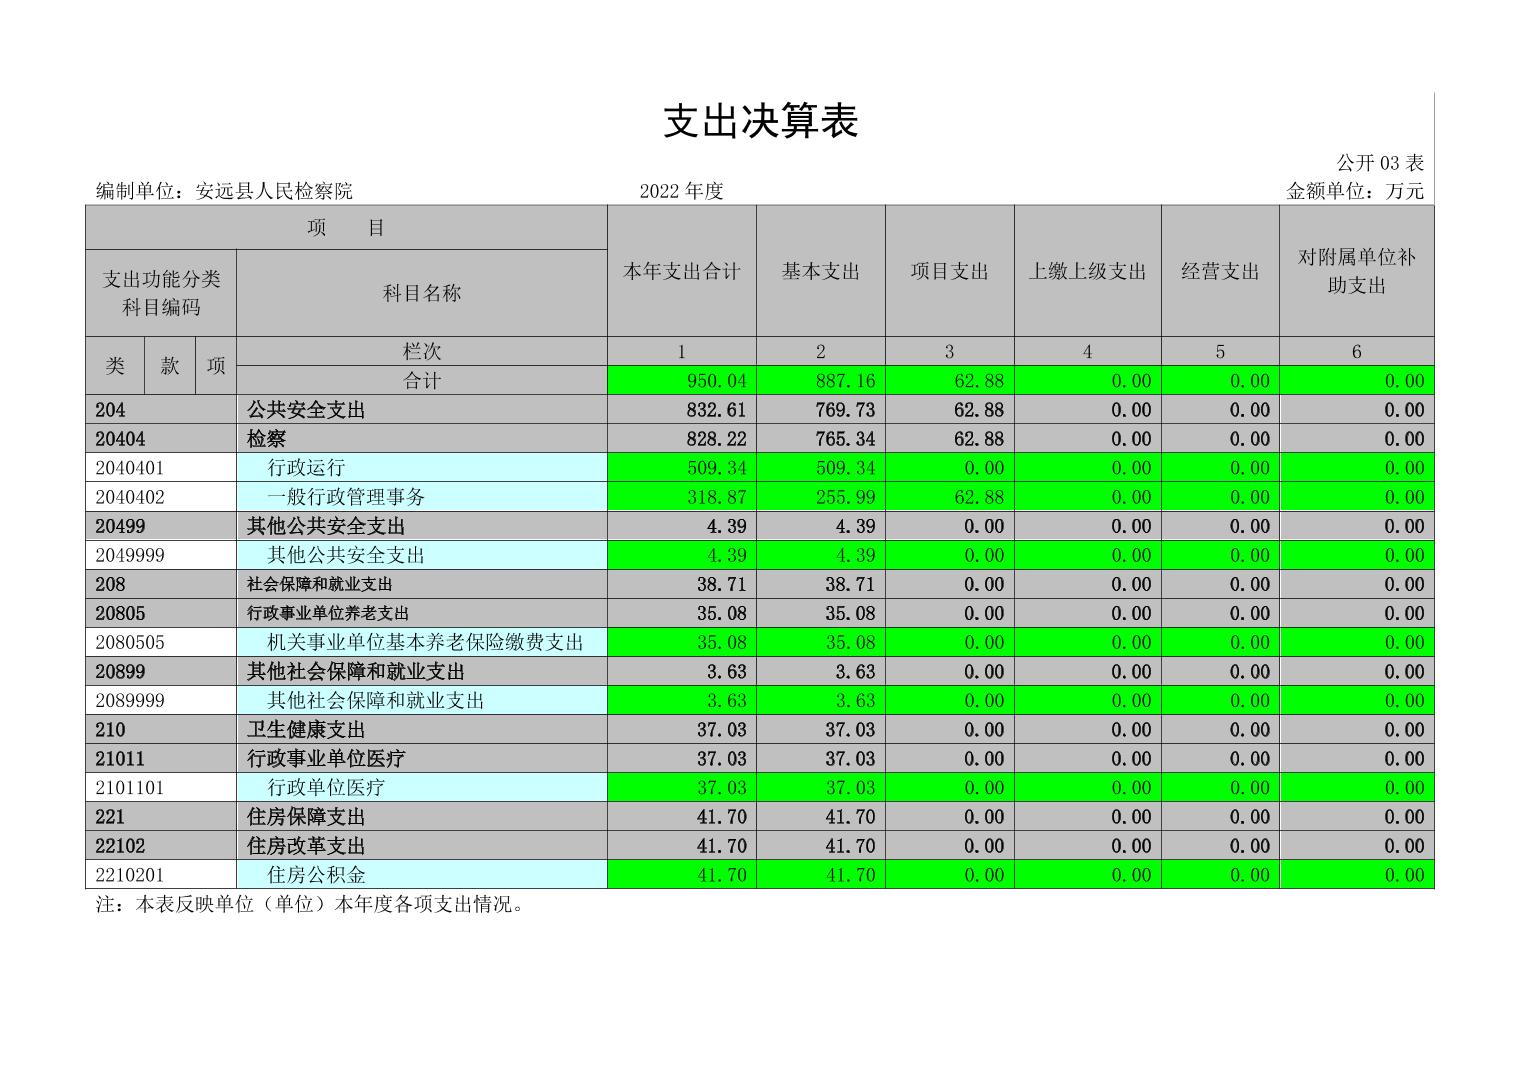The image size is (1520, 1074).
Task: Click code cell 2040402
Action: click(161, 497)
